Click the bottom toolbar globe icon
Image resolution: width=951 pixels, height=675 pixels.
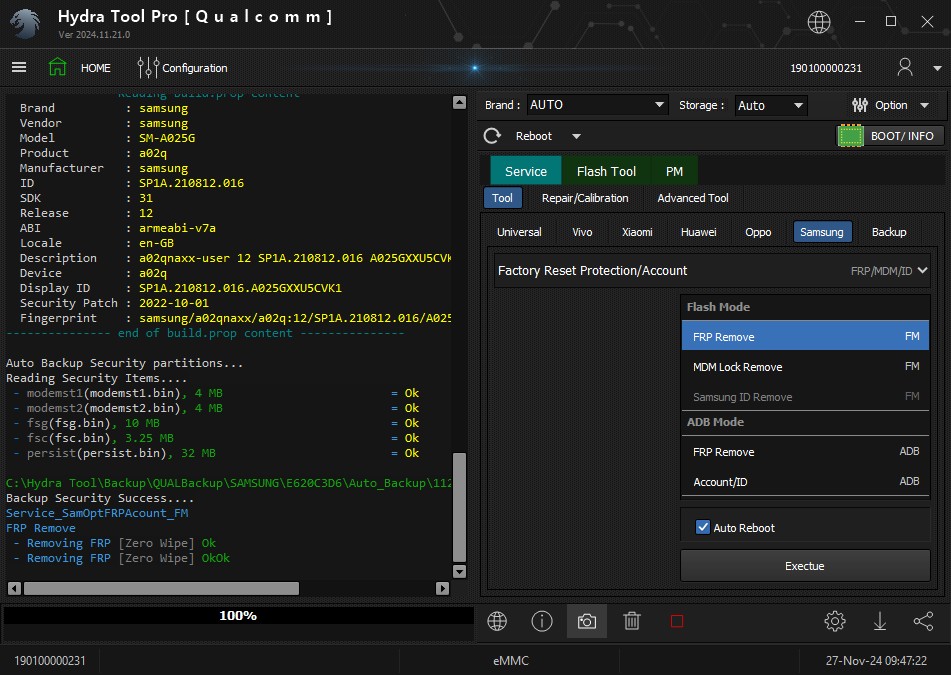[497, 621]
